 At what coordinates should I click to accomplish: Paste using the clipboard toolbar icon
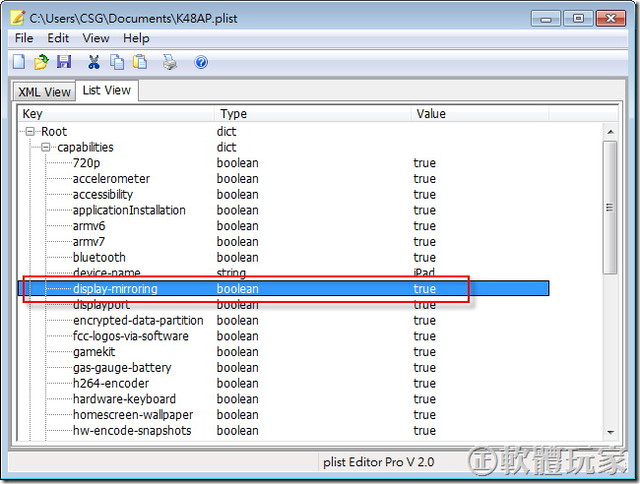pyautogui.click(x=140, y=62)
